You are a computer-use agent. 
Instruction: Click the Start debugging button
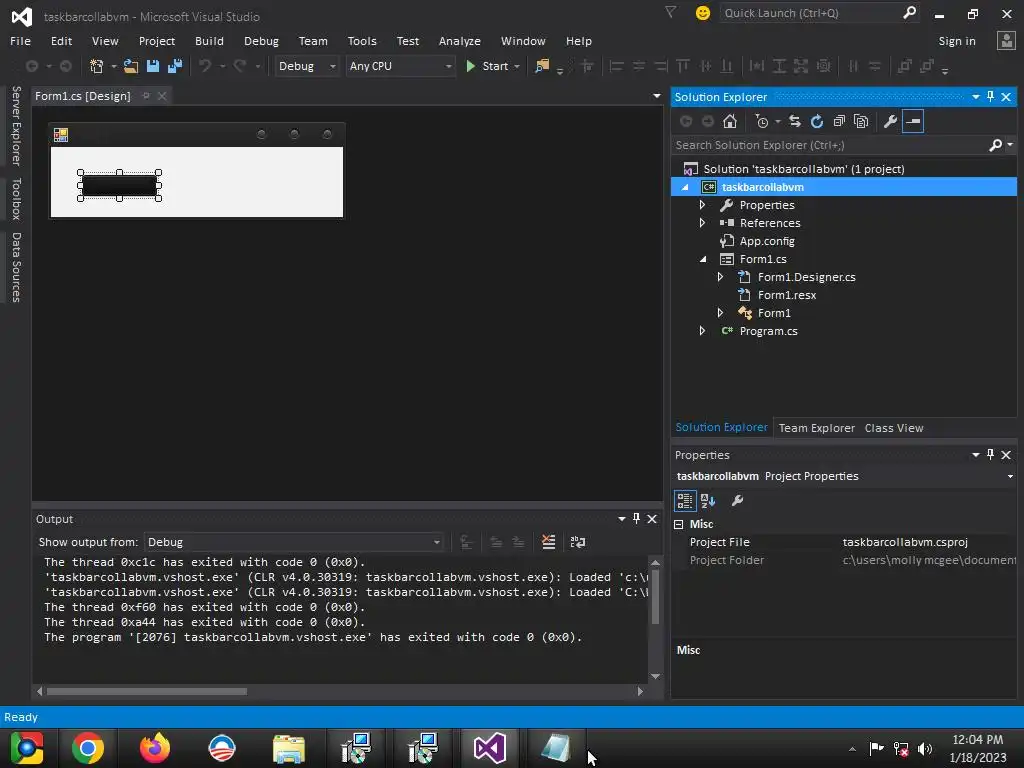tap(488, 66)
